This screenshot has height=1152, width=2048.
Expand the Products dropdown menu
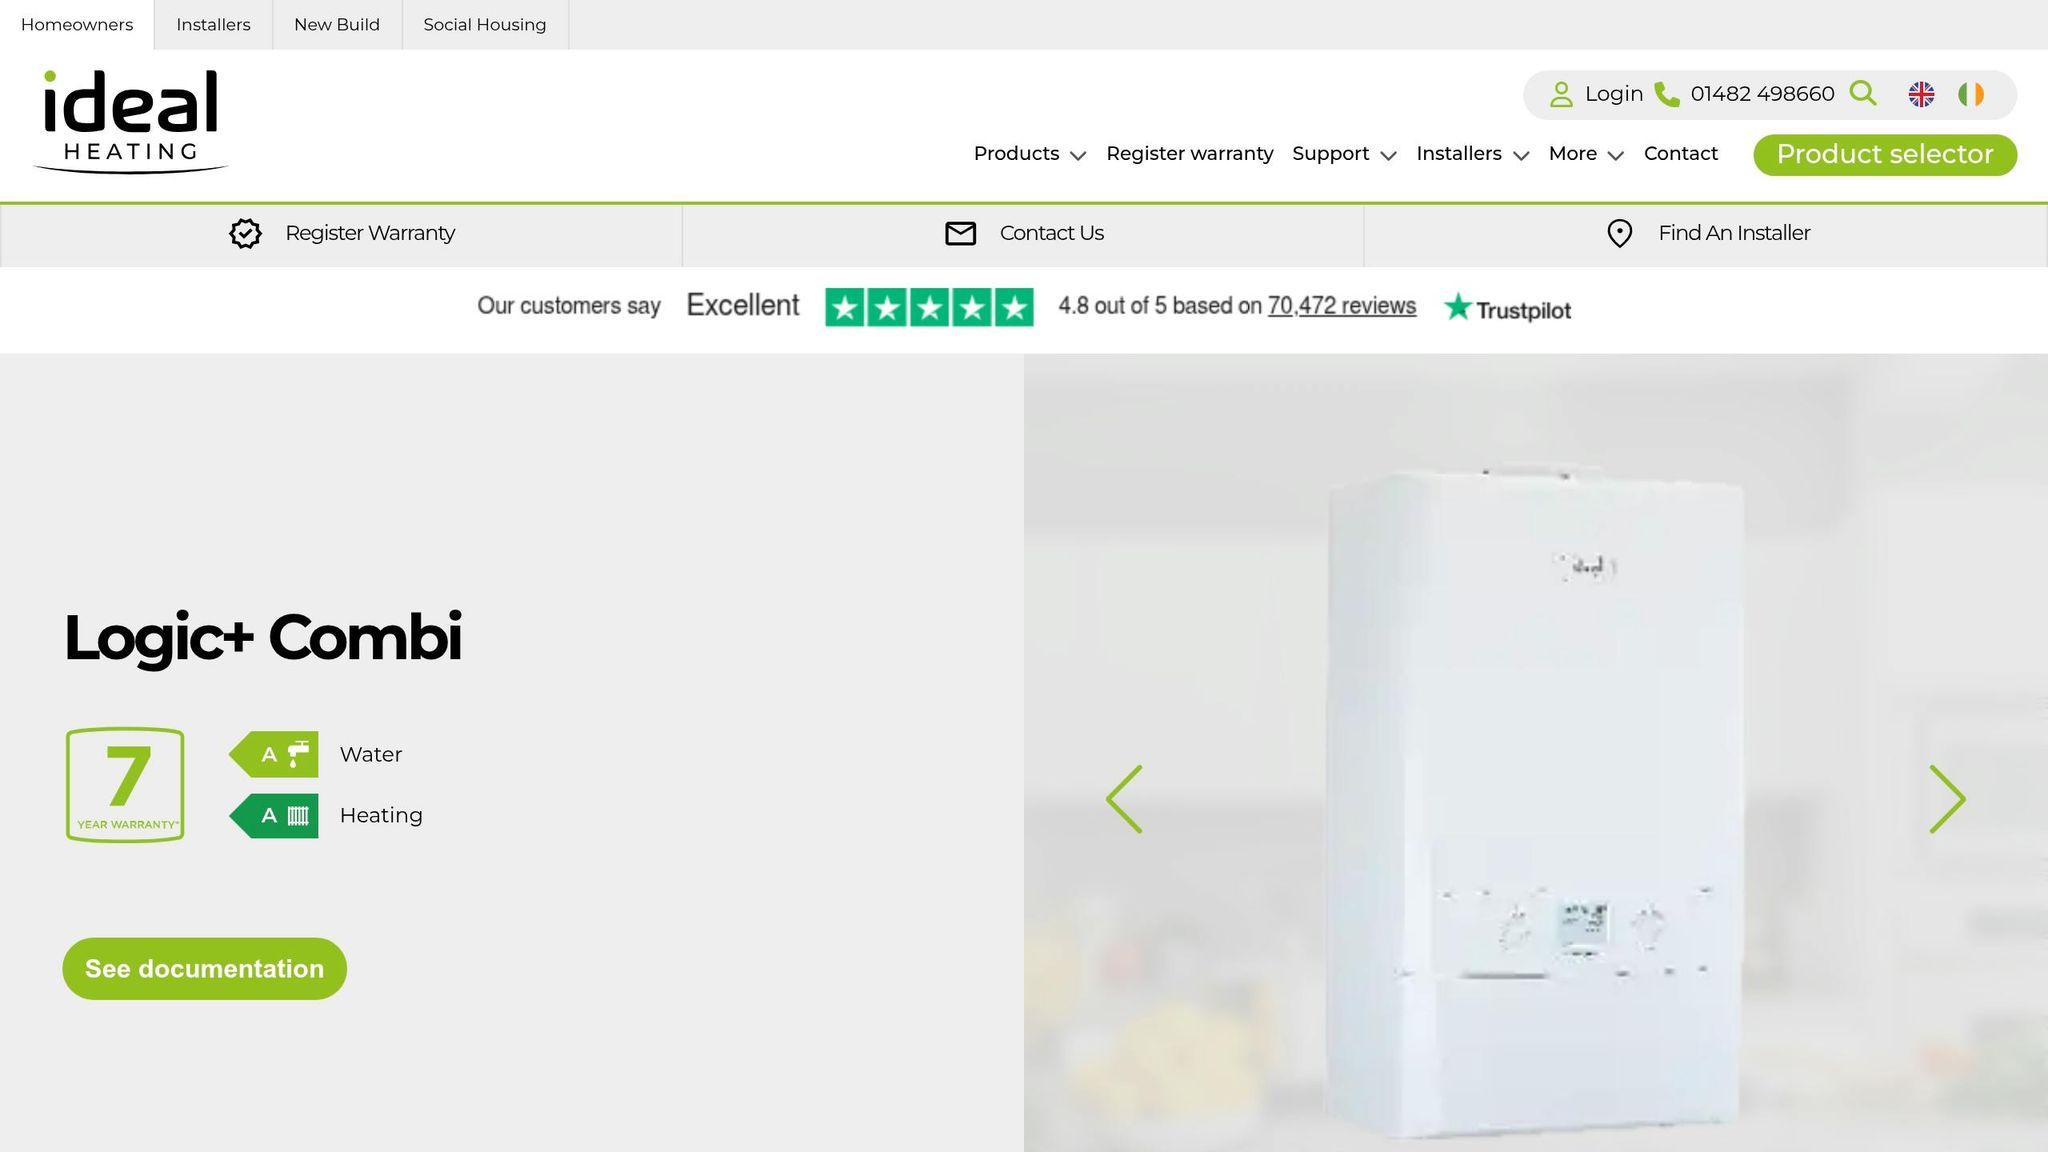coord(1029,154)
